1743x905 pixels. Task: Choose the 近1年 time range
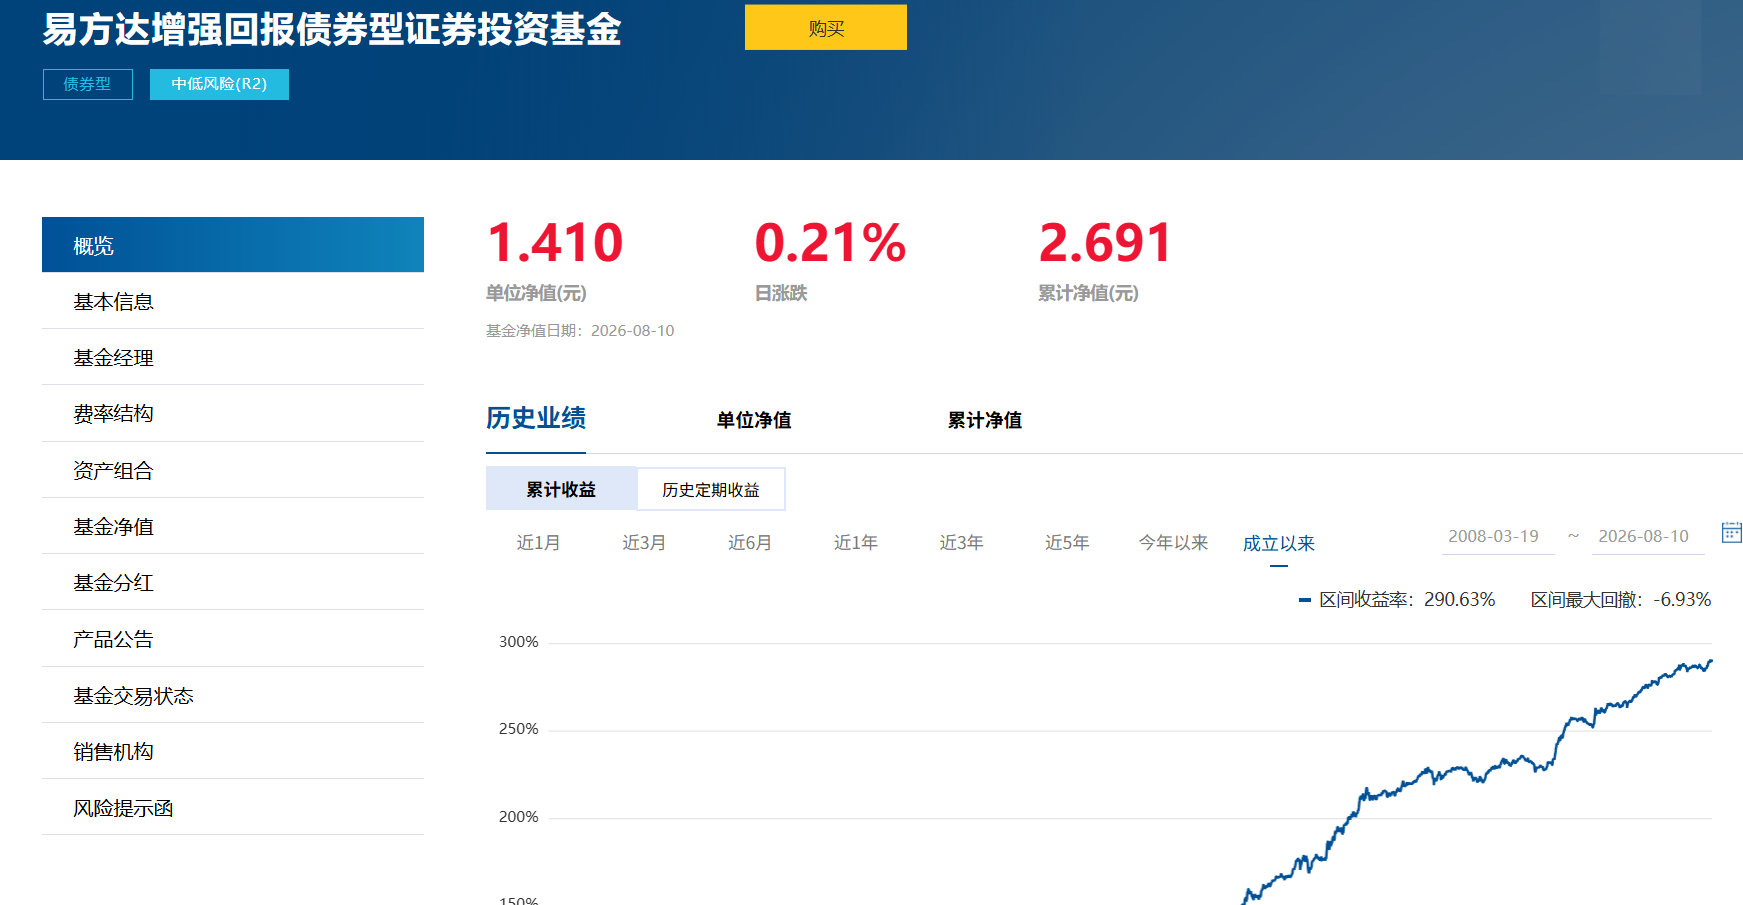[x=856, y=543]
